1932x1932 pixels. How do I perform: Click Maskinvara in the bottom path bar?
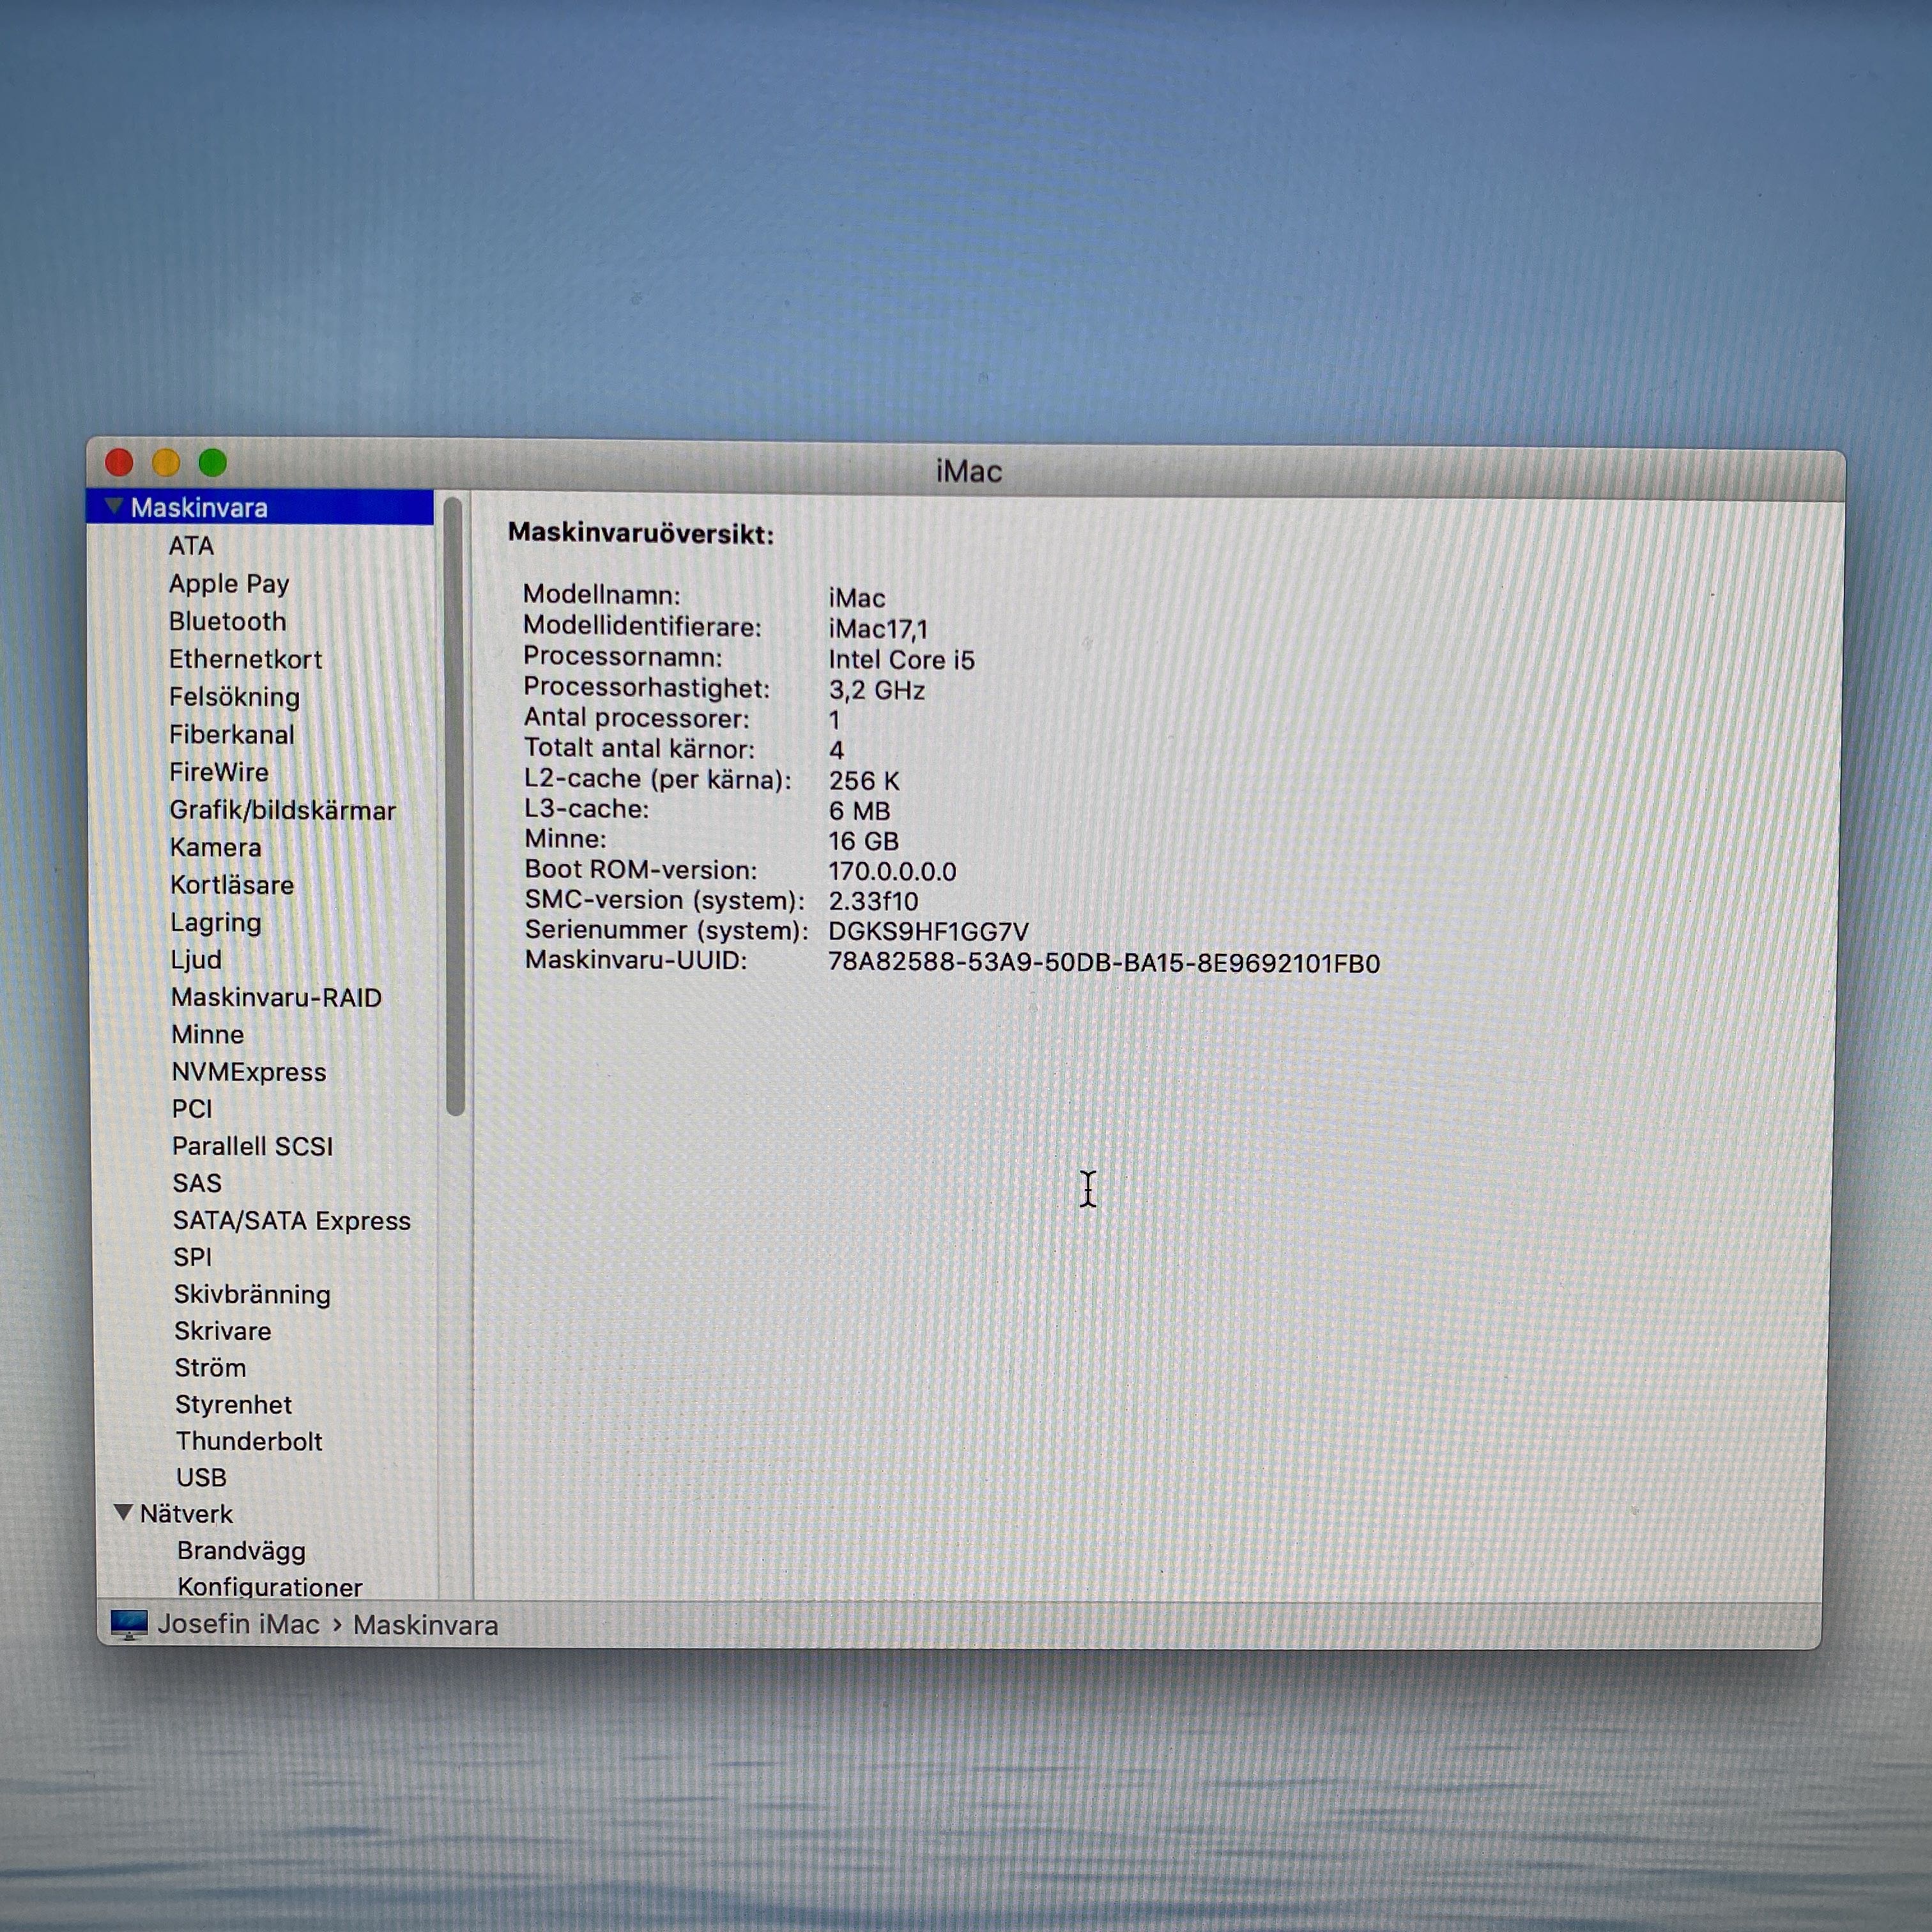click(x=425, y=1625)
